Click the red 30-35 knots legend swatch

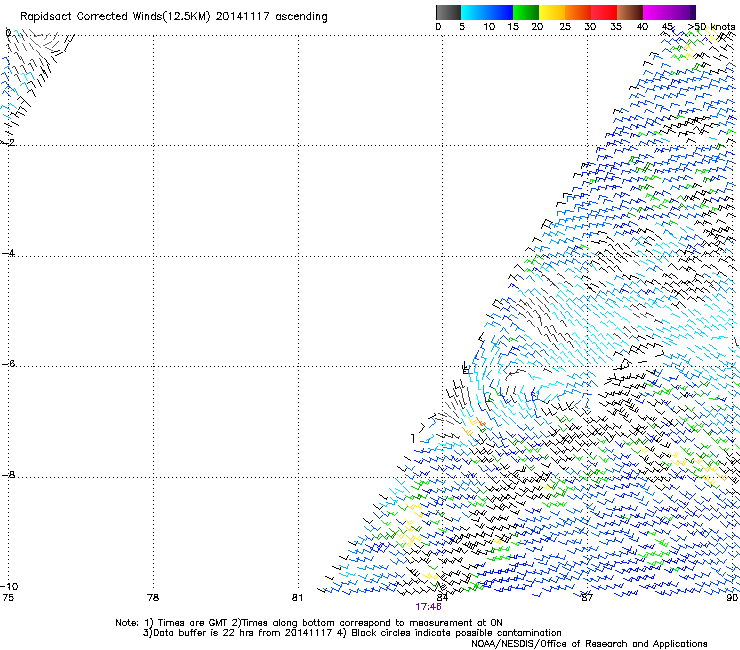coord(604,12)
